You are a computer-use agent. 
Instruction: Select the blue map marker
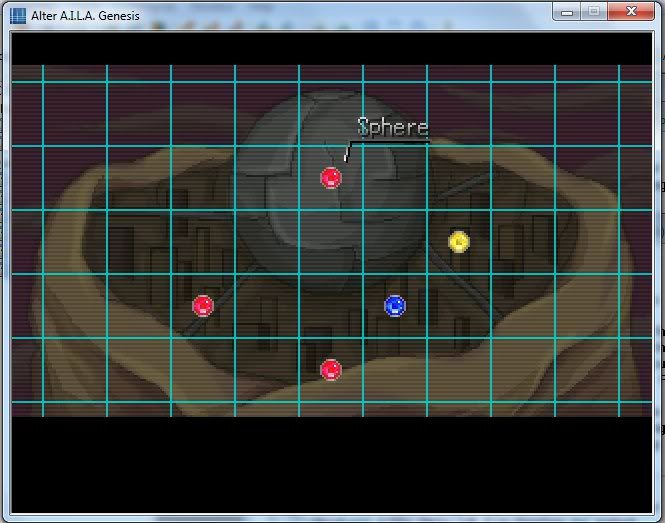pos(395,306)
